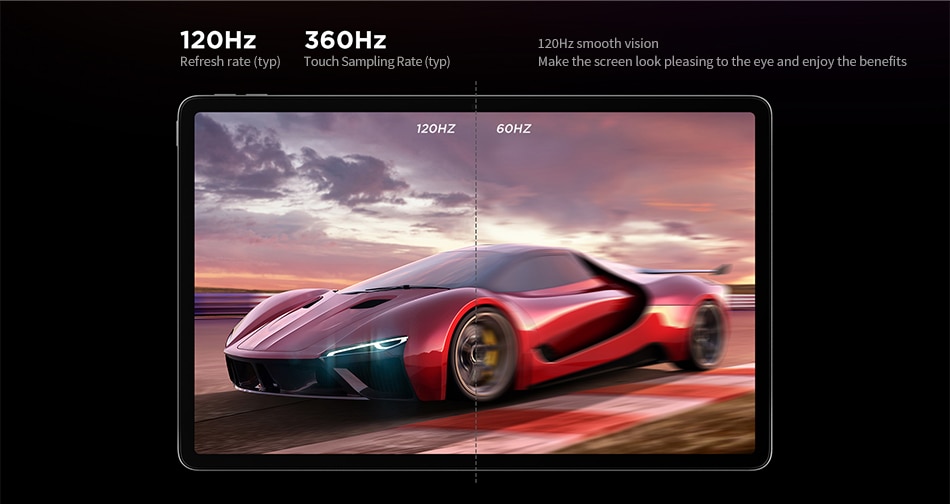This screenshot has height=504, width=950.
Task: Click the "120Hz smooth vision" text line
Action: 598,44
